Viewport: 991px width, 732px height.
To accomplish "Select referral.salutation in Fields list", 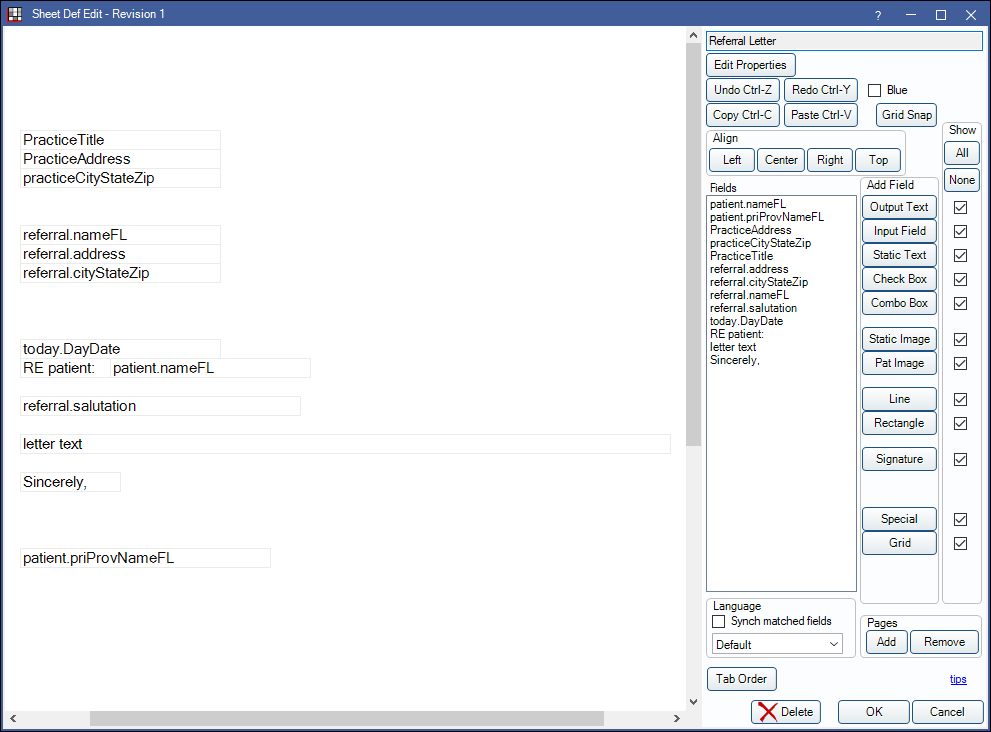I will click(x=753, y=308).
